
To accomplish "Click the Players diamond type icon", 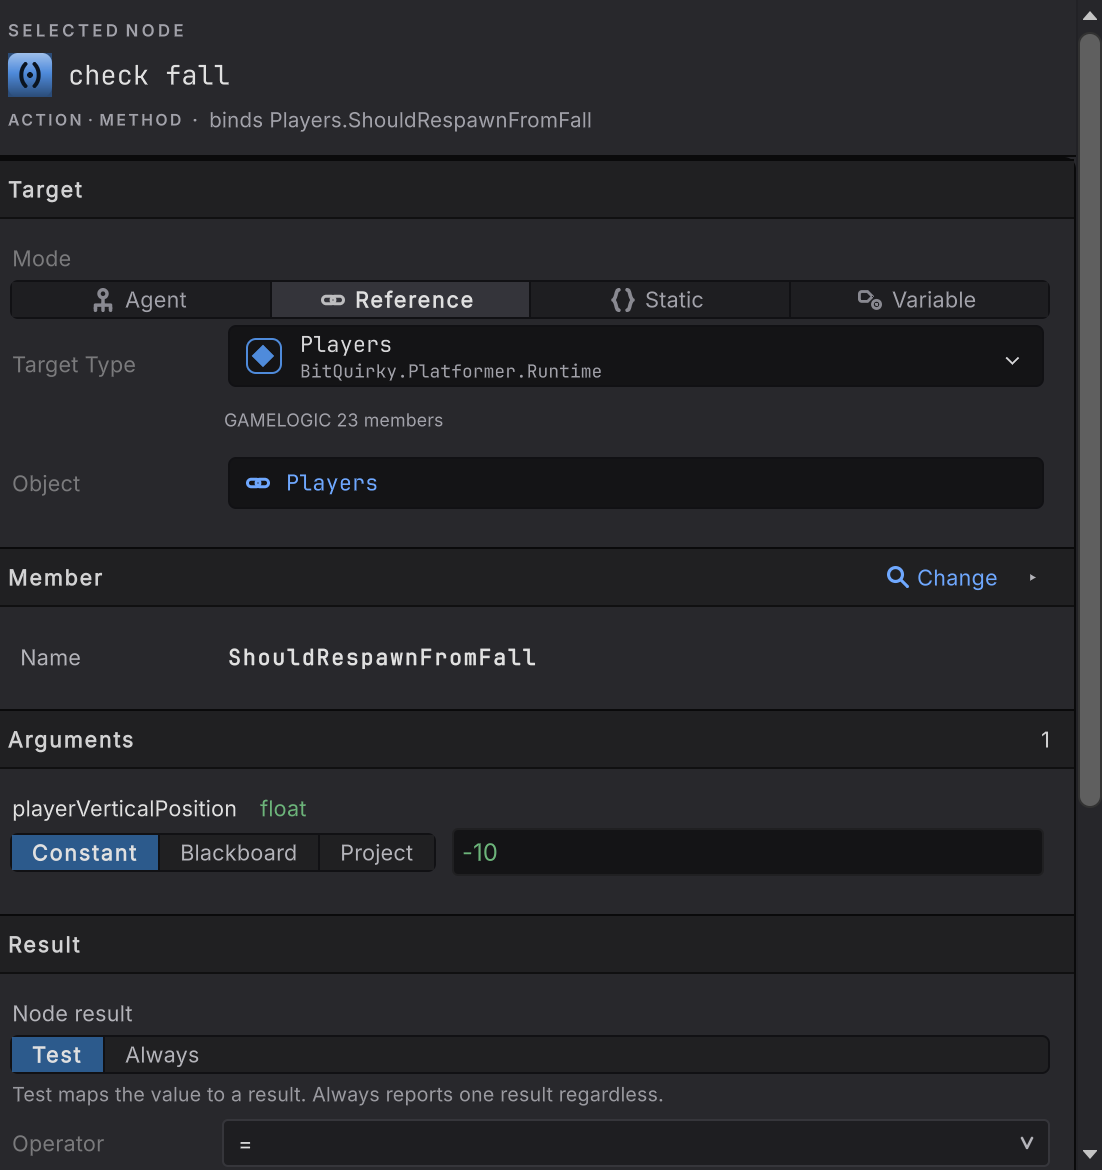I will click(x=264, y=356).
